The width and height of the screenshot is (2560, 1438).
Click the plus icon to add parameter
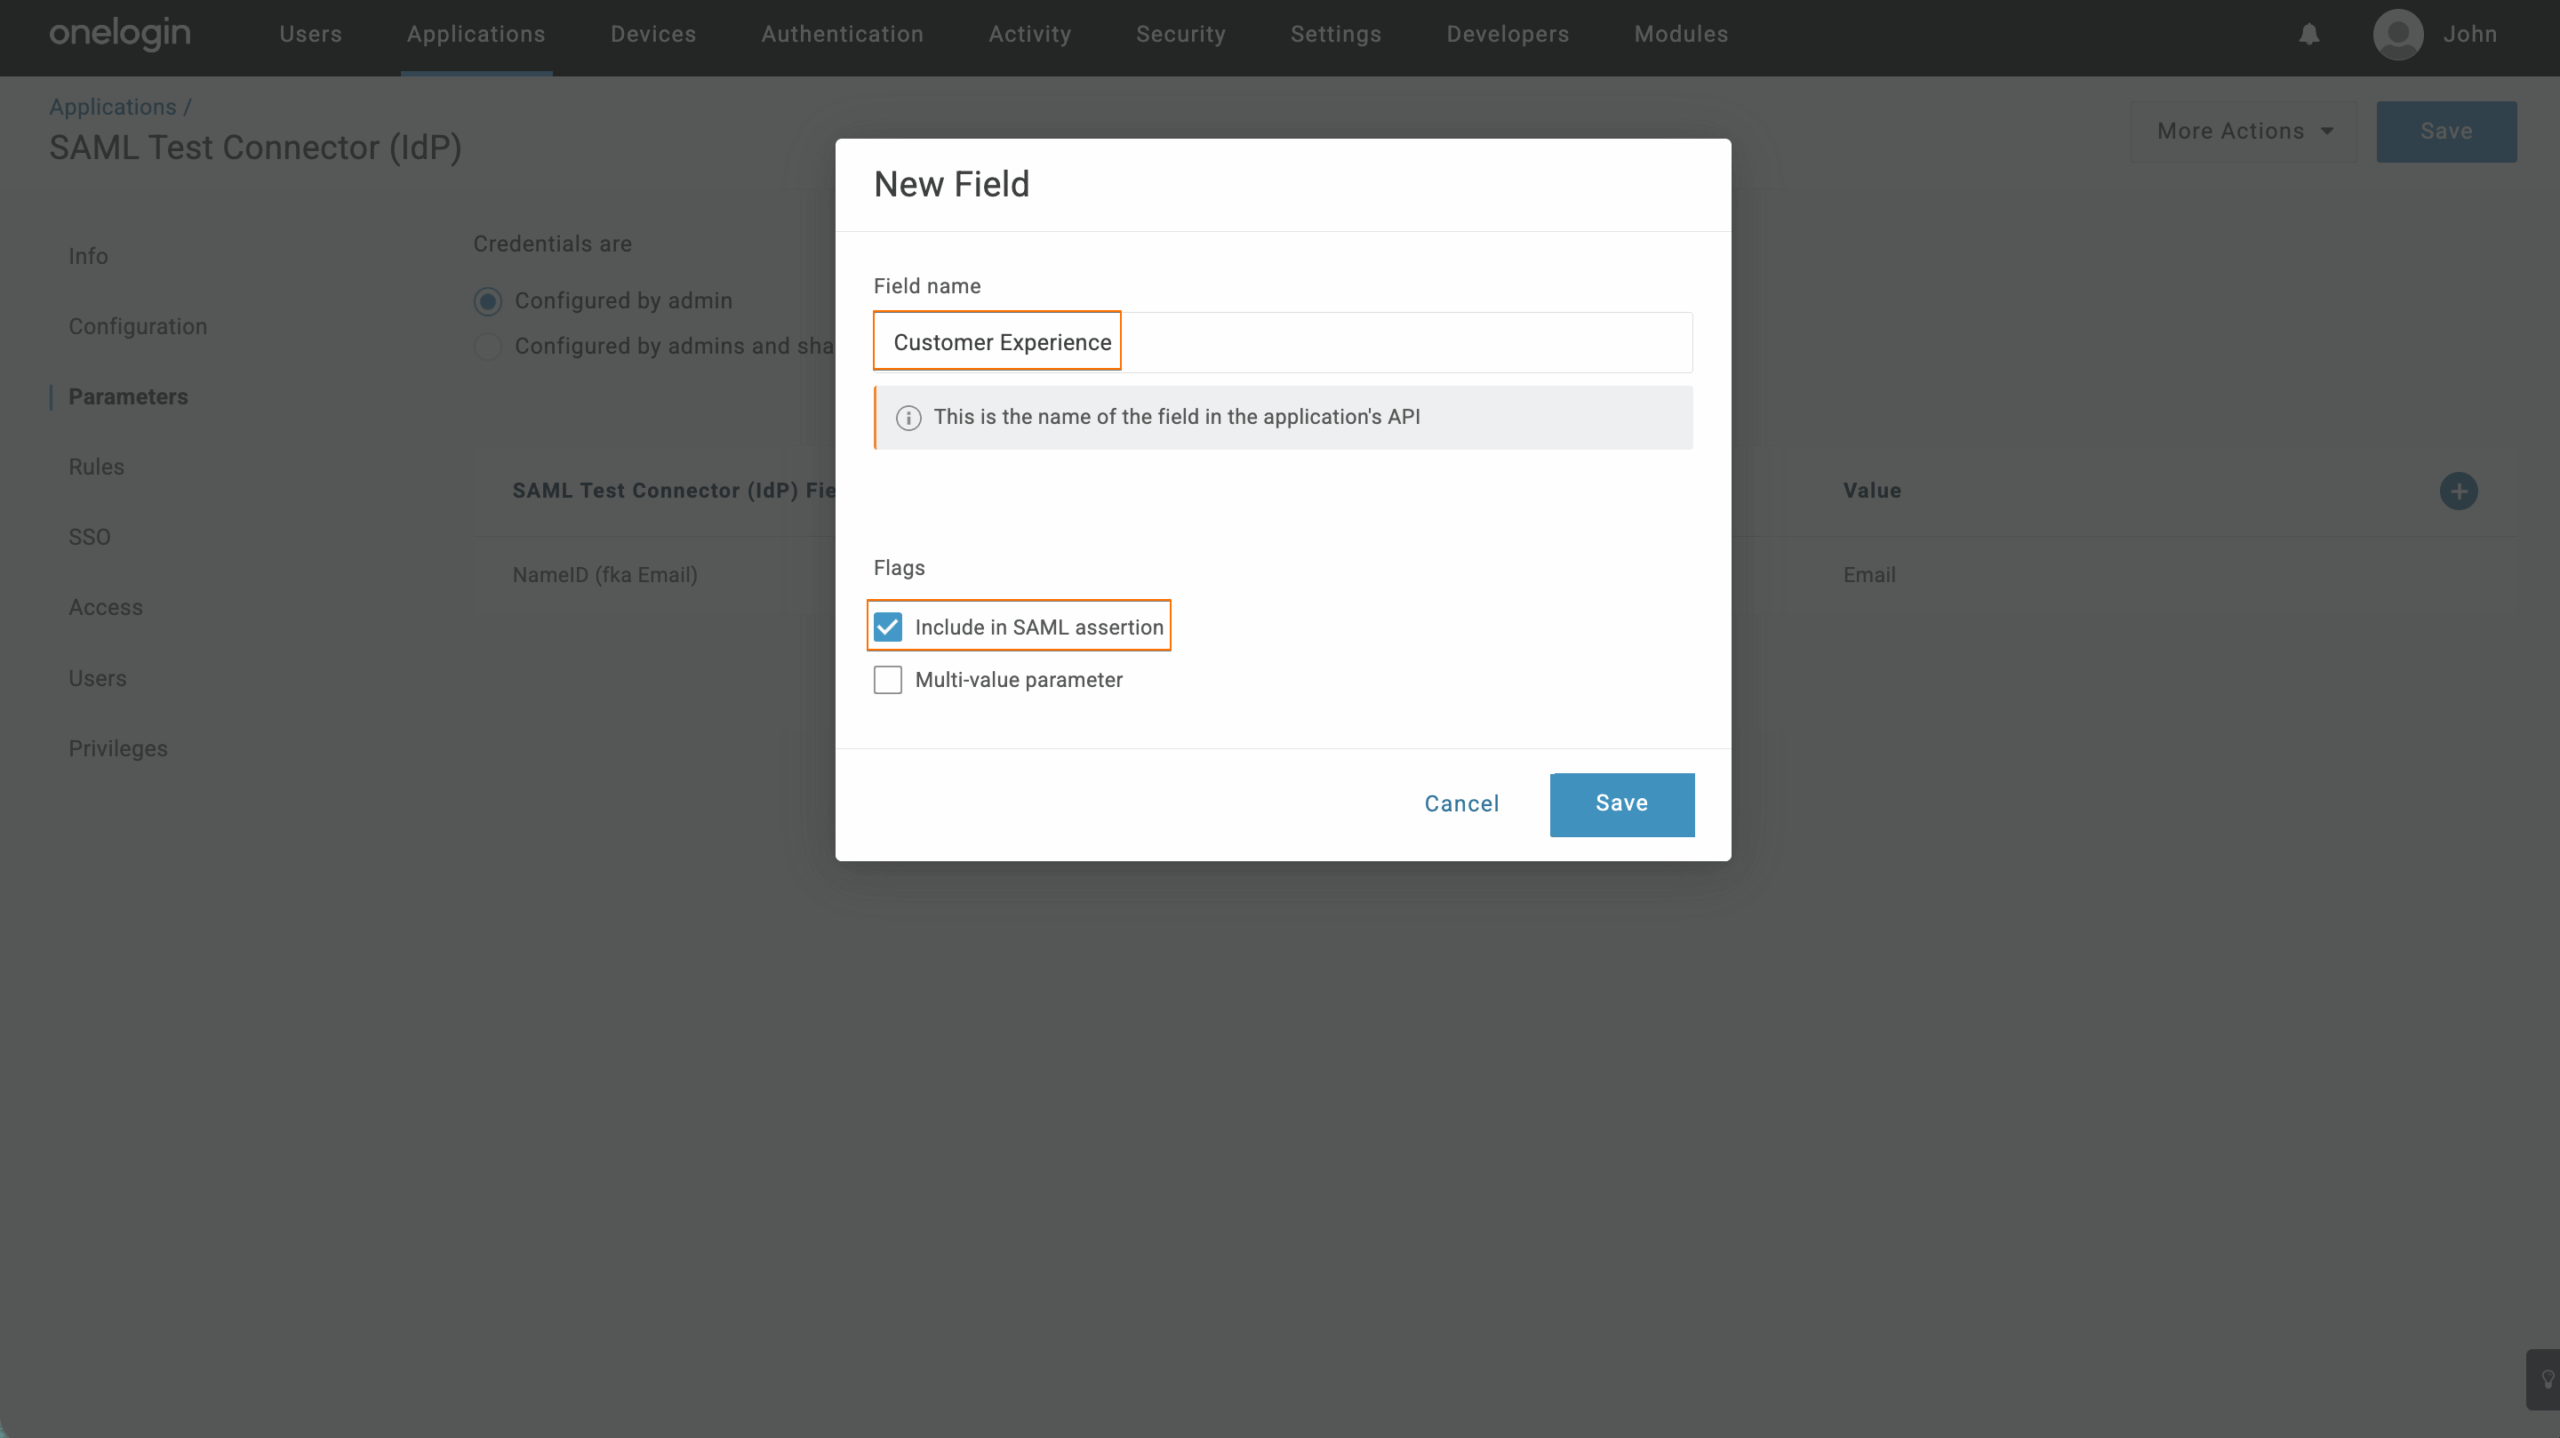coord(2458,491)
